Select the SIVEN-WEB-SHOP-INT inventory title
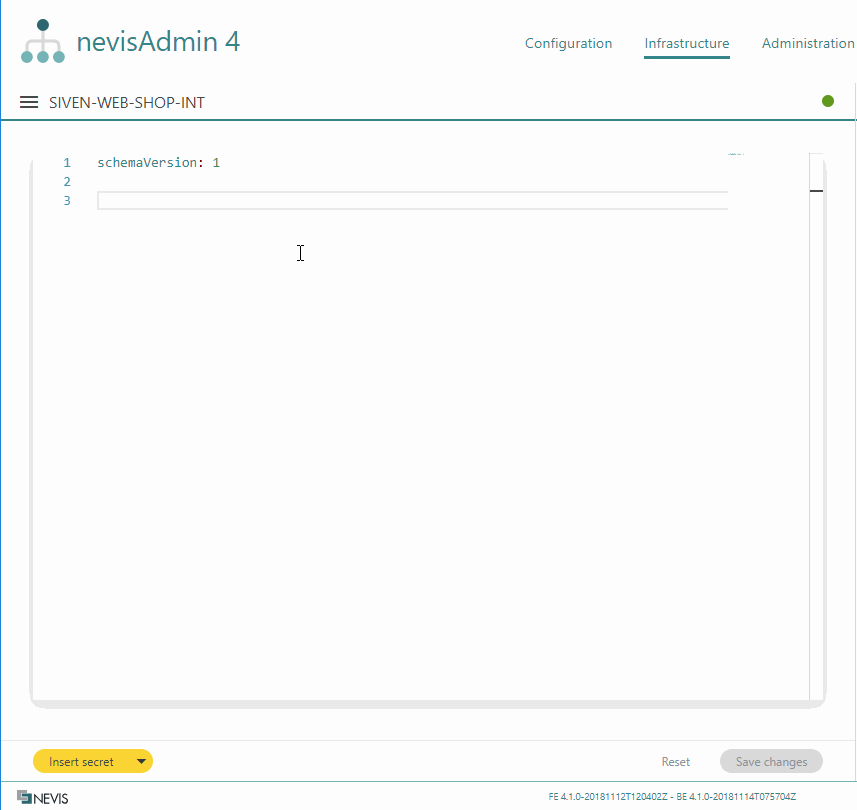This screenshot has width=857, height=810. [x=127, y=102]
